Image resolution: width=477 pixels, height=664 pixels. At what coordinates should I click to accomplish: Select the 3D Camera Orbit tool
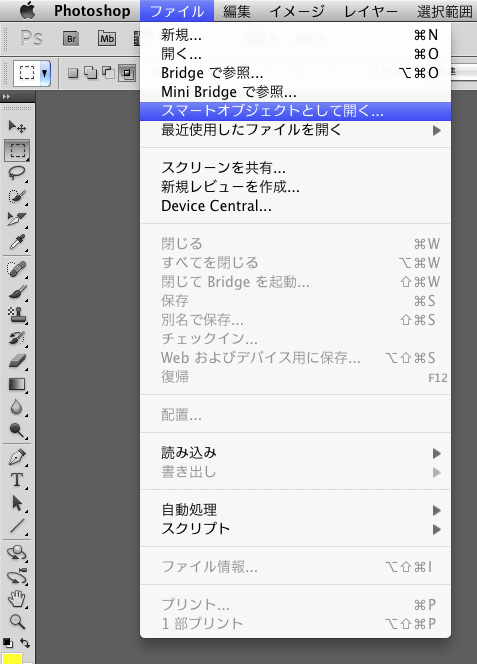coord(17,576)
